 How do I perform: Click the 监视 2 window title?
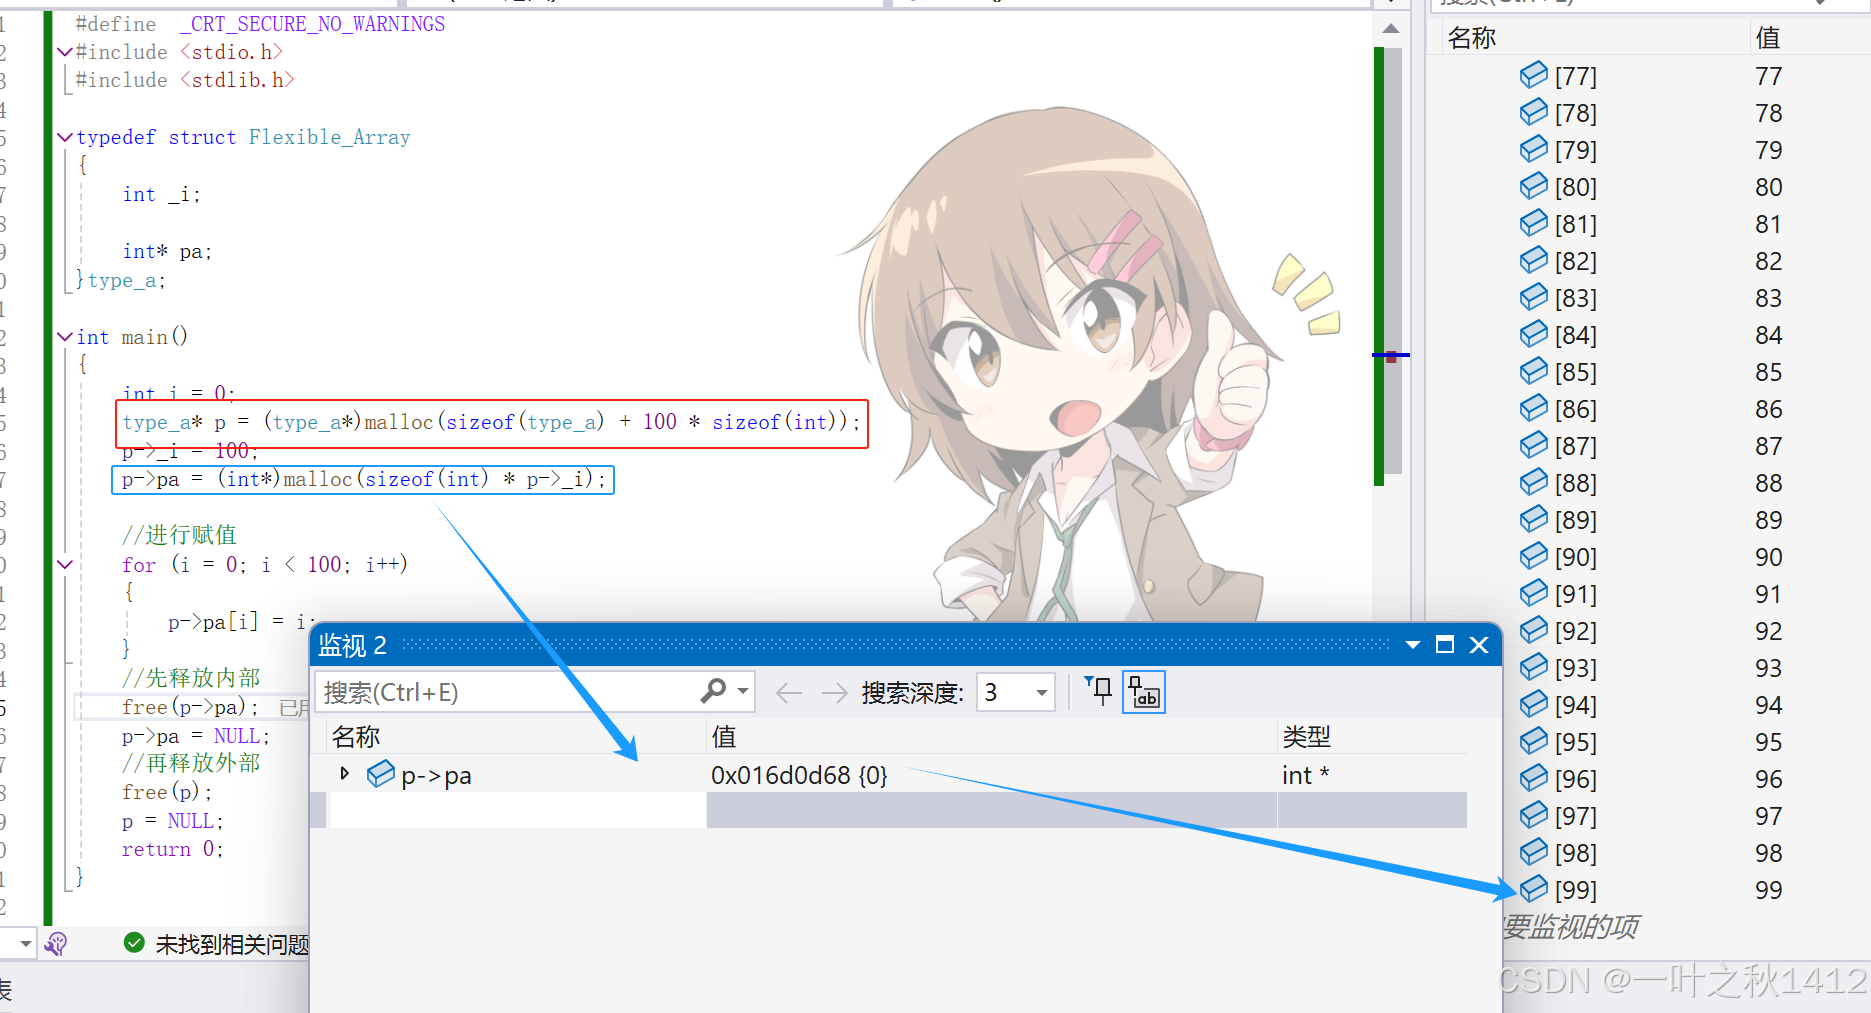pyautogui.click(x=352, y=645)
